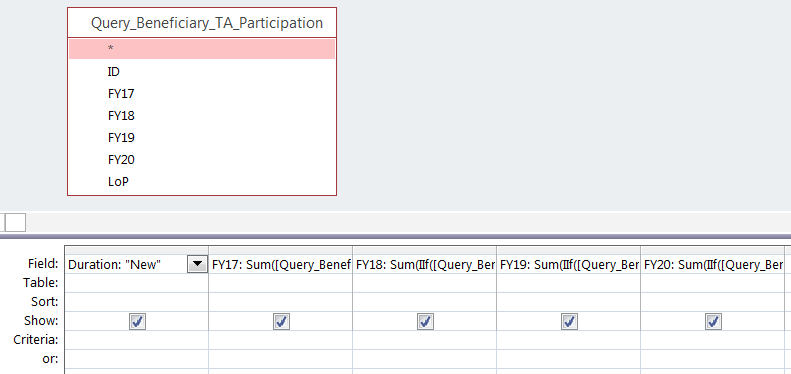Select FY17 in the field list
This screenshot has width=791, height=374.
pyautogui.click(x=202, y=94)
